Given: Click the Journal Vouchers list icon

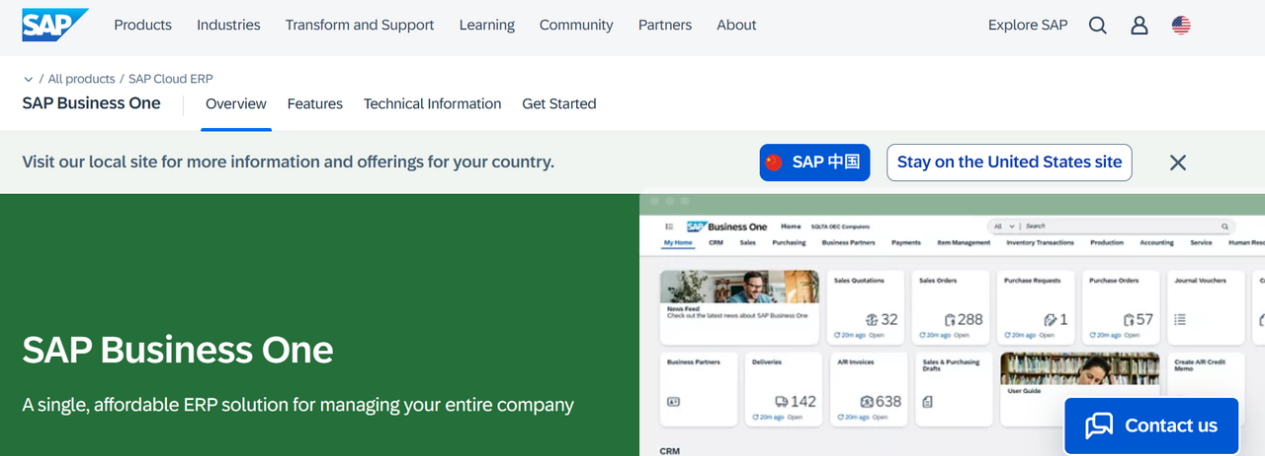Looking at the screenshot, I should pyautogui.click(x=1180, y=320).
